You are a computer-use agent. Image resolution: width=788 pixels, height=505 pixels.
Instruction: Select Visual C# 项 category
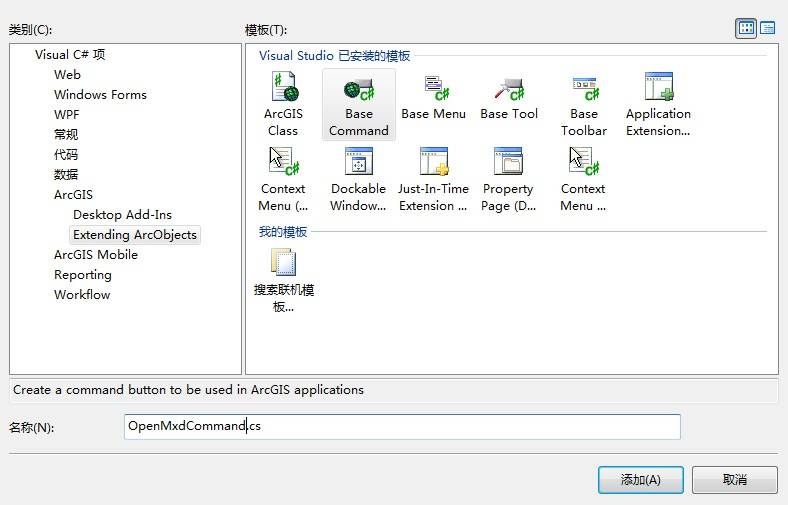70,54
